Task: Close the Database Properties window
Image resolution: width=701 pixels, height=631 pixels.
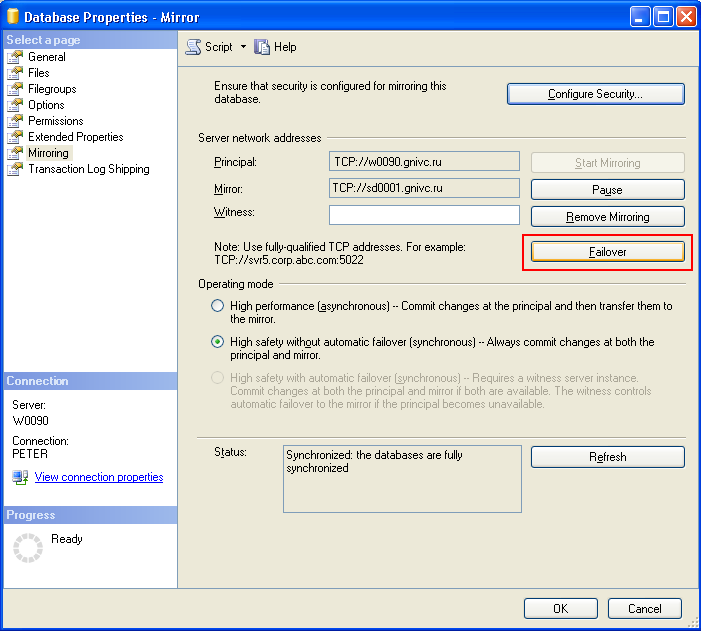Action: coord(686,17)
